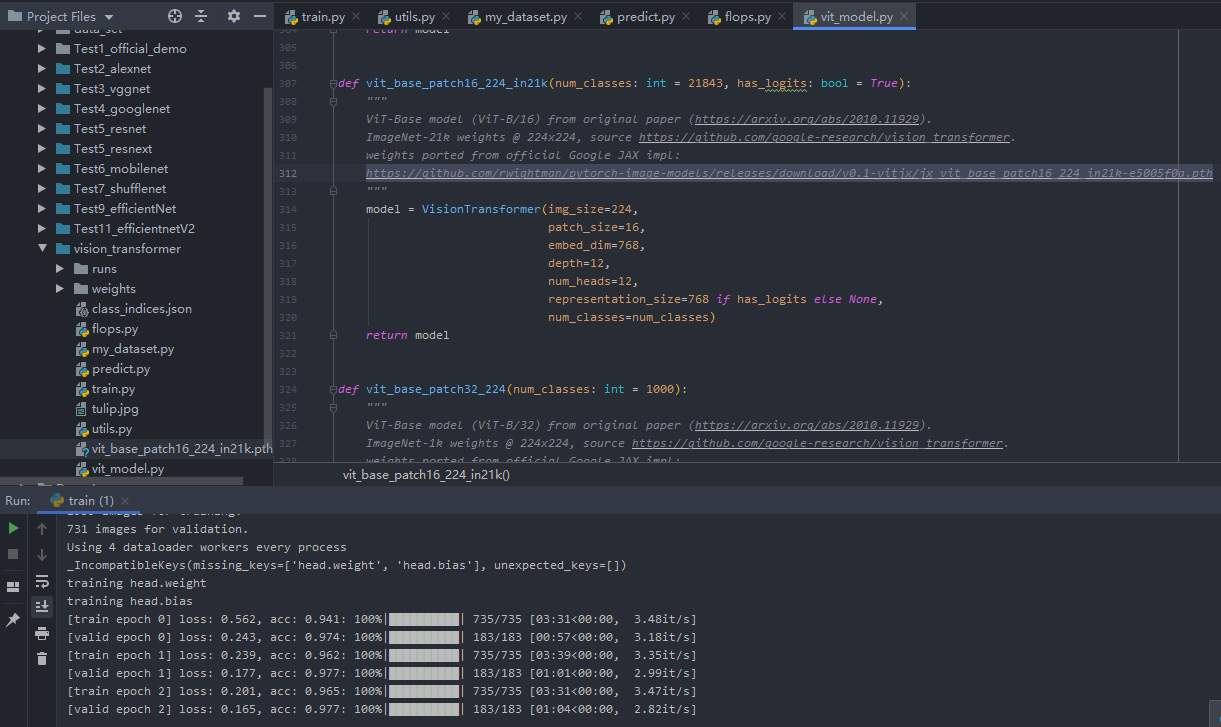Click the trash icon to clear console output
Image resolution: width=1221 pixels, height=727 pixels.
pos(42,658)
